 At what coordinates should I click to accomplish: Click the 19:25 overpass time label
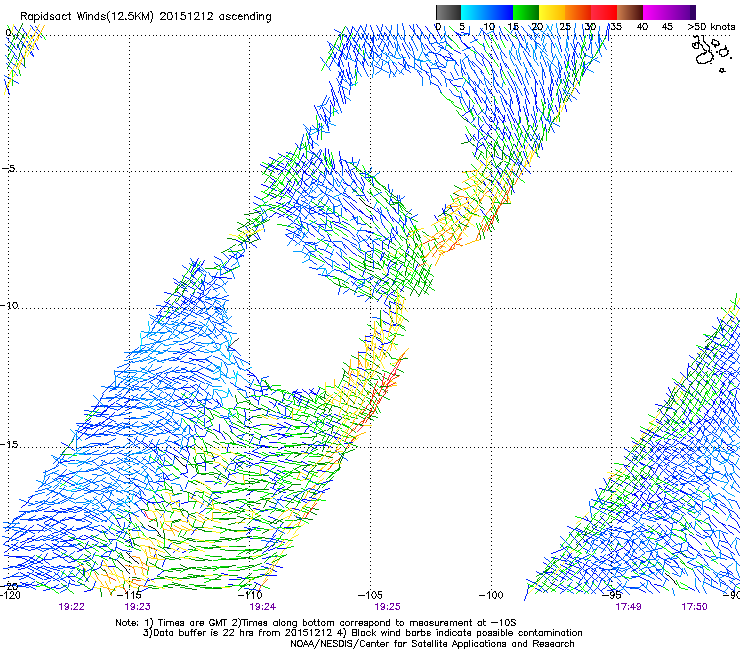click(387, 607)
